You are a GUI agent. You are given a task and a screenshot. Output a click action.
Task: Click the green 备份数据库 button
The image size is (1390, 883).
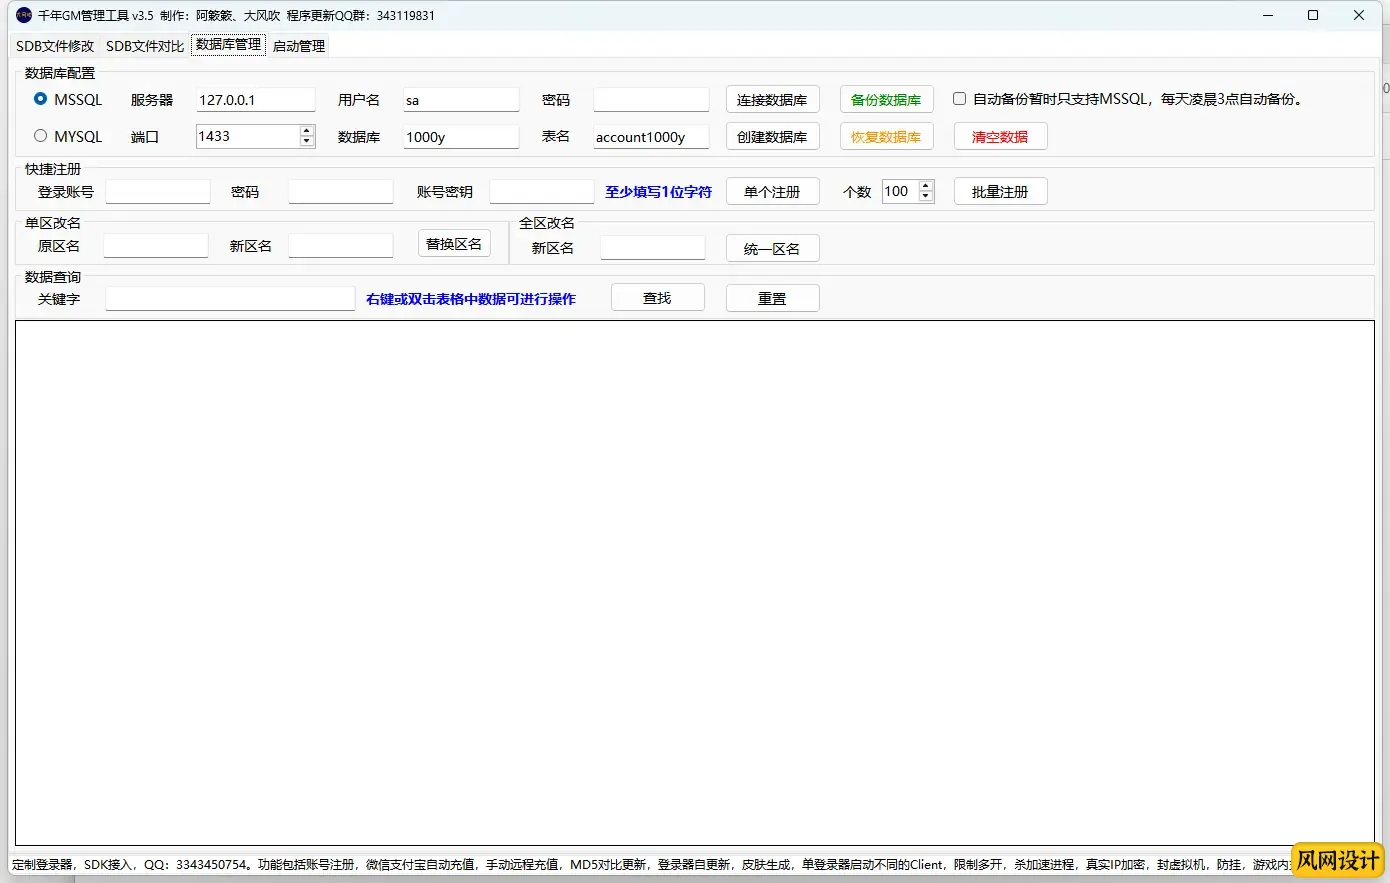point(886,100)
